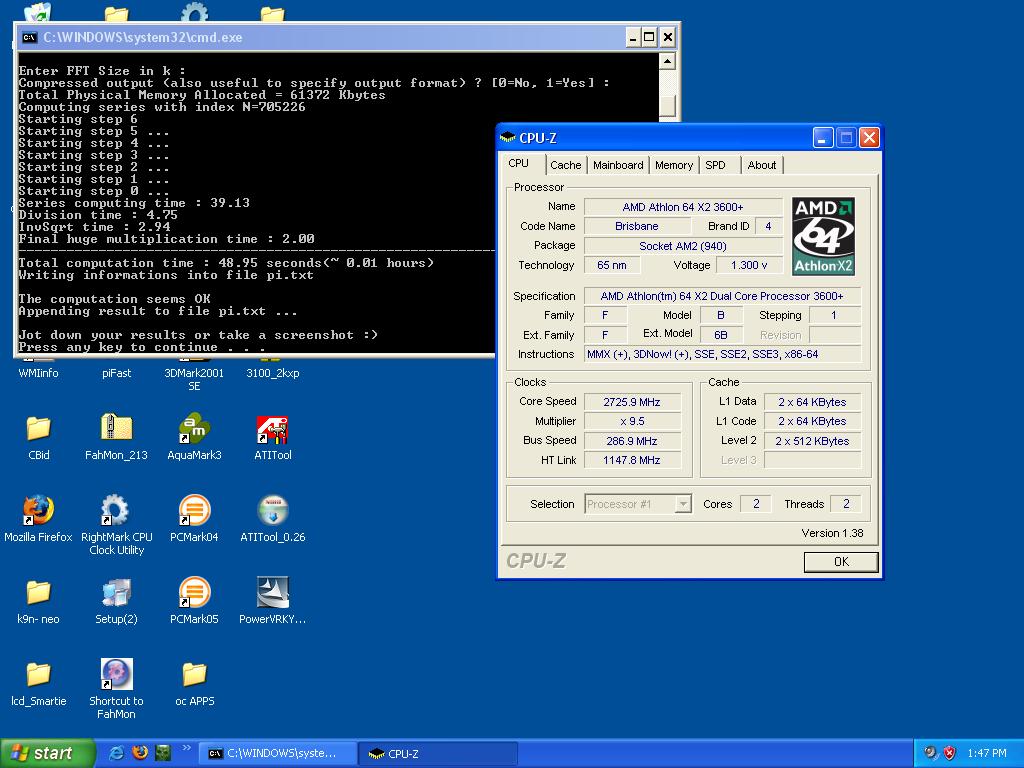The width and height of the screenshot is (1024, 768).
Task: Activate cmd.exe taskbar button
Action: tap(278, 754)
